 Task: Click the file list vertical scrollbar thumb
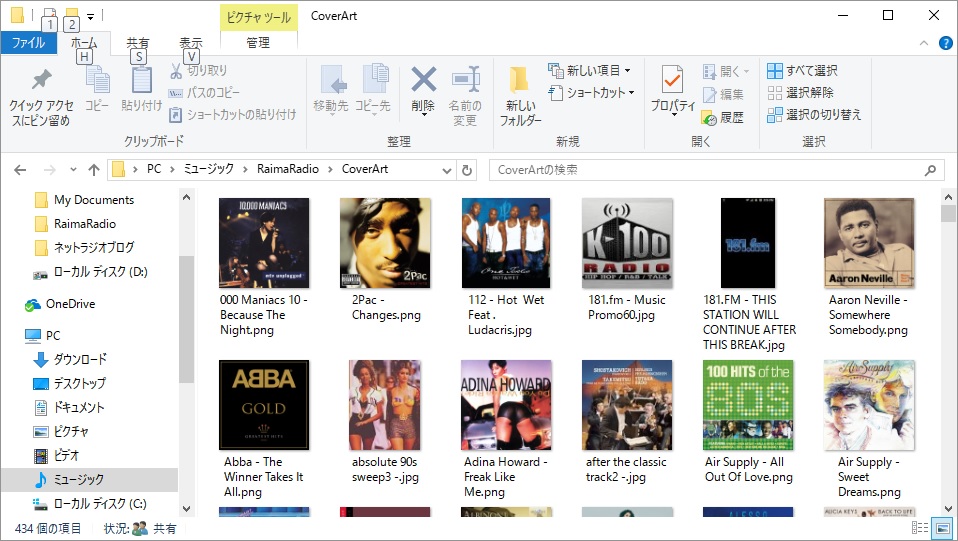948,213
